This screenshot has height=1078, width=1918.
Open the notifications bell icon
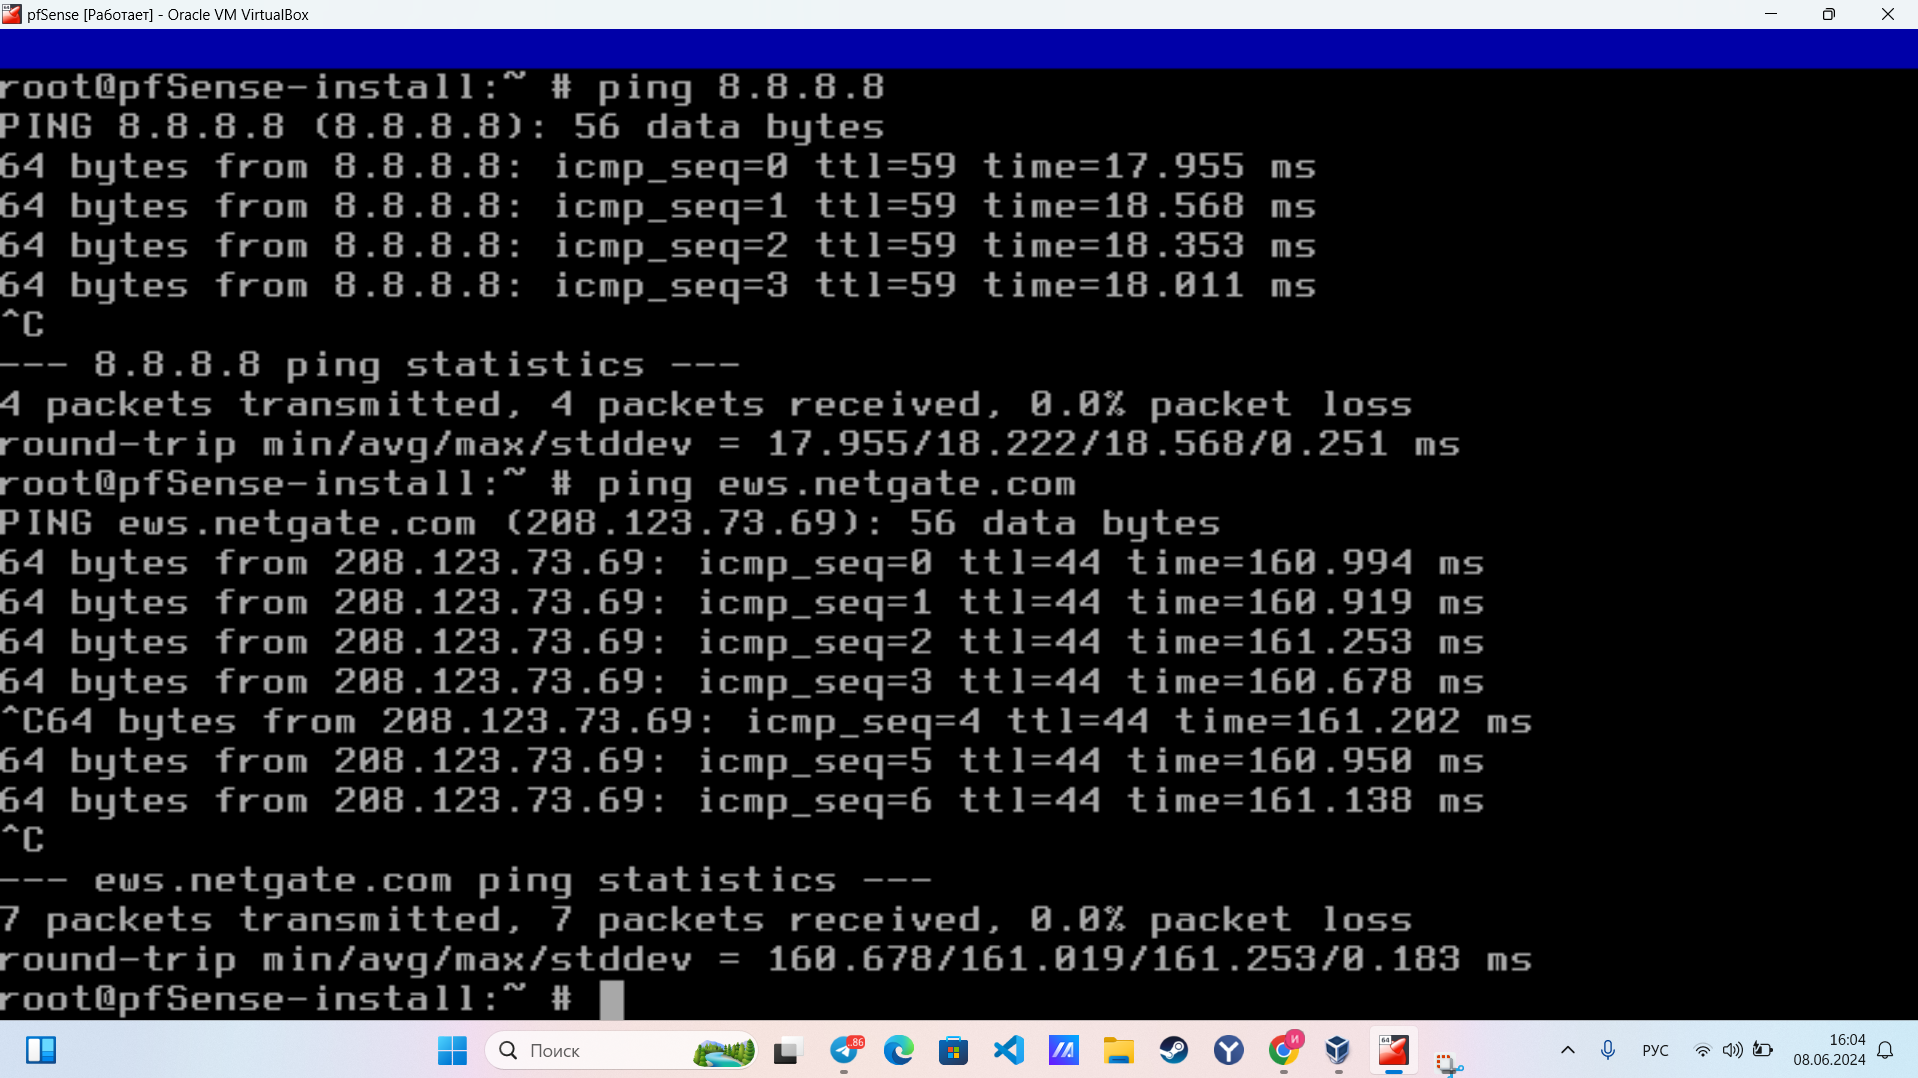1885,1050
